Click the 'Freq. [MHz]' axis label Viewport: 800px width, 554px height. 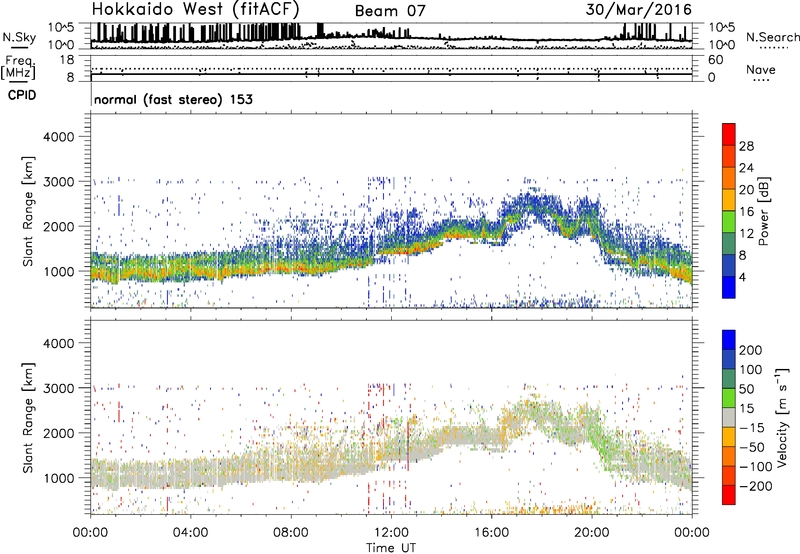coord(18,67)
